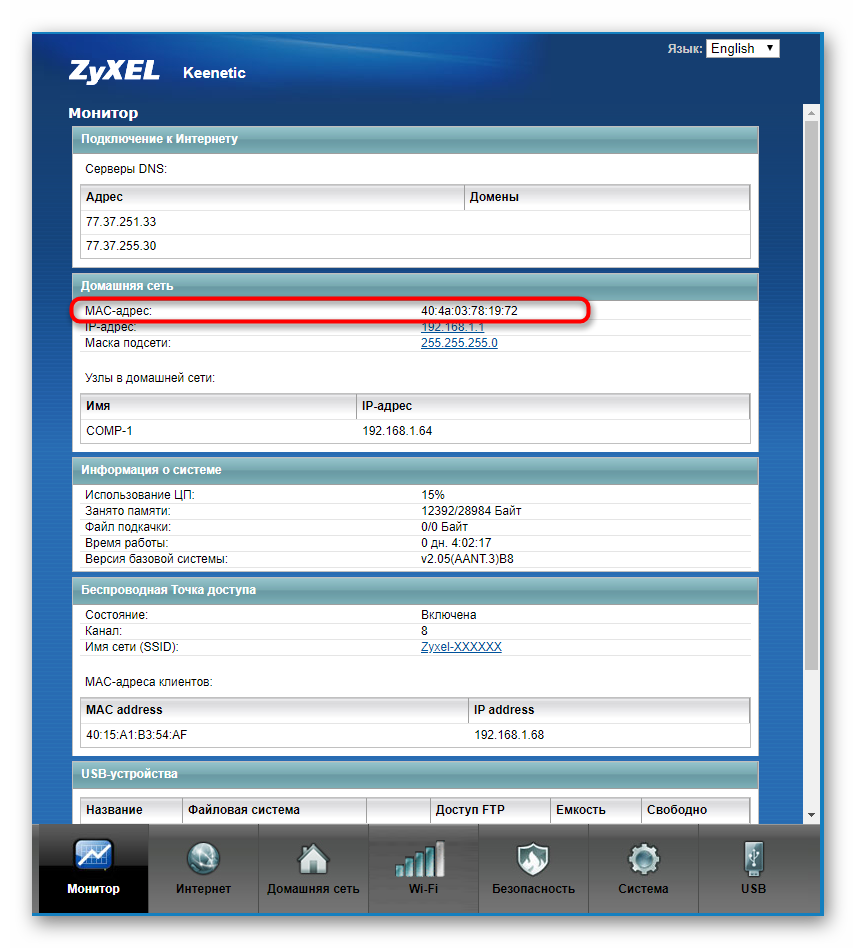This screenshot has width=856, height=948.
Task: Open the Домашняя сеть house icon
Action: (313, 858)
